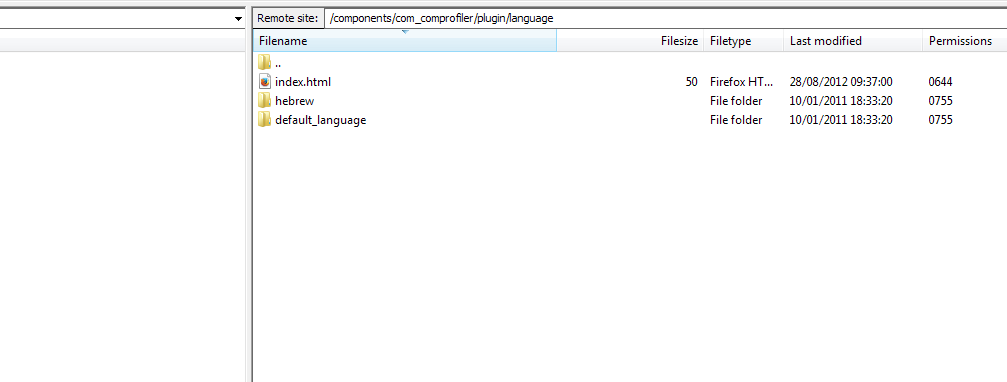Click the hebrew folder's last modified date

[841, 101]
